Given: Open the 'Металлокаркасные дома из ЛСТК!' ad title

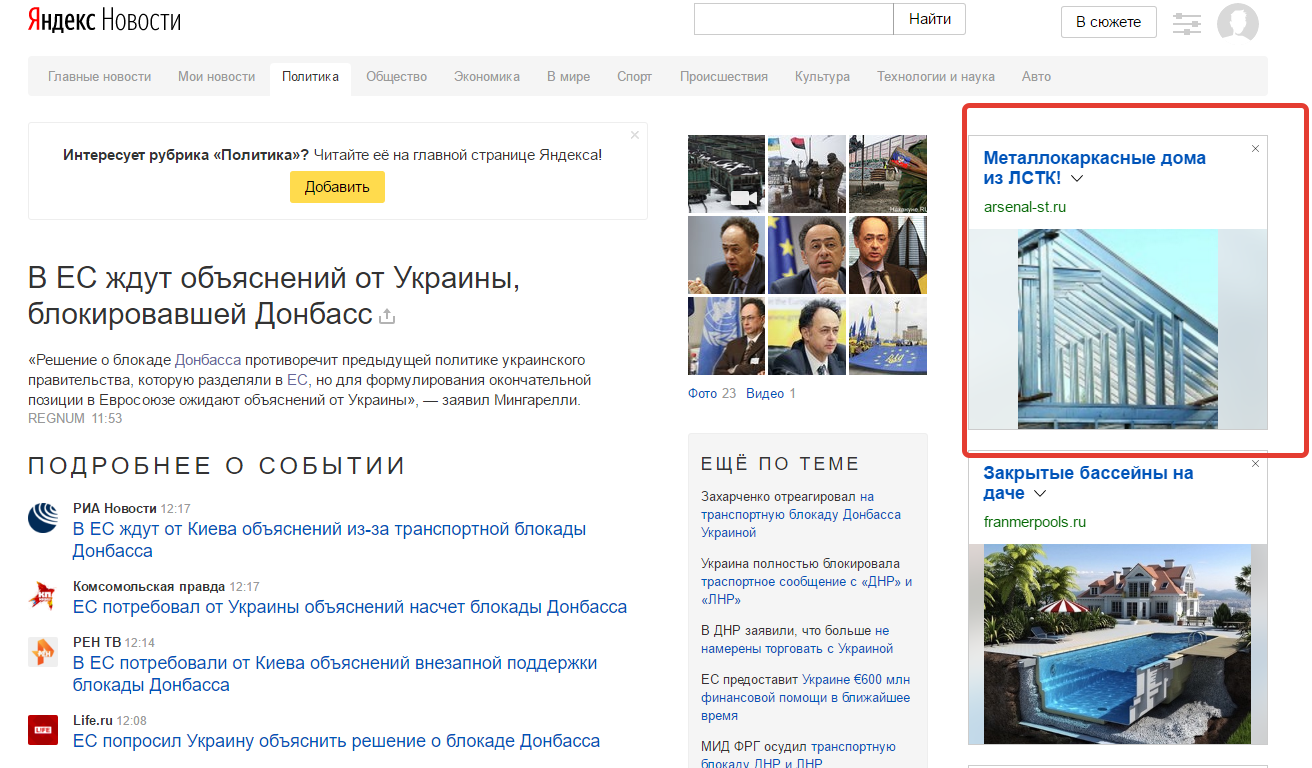Looking at the screenshot, I should click(x=1095, y=168).
